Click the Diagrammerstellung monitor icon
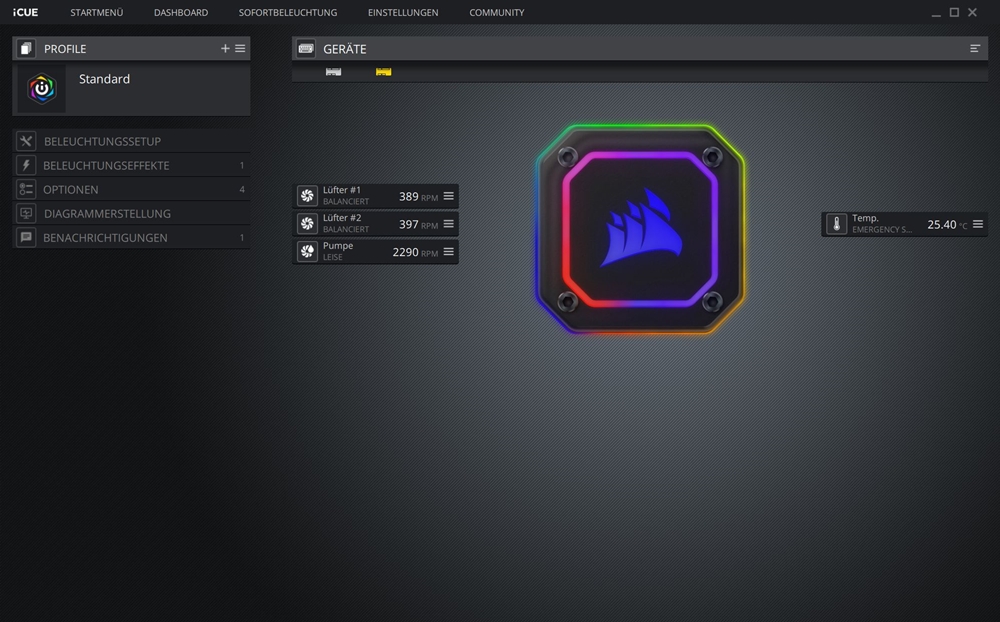The height and width of the screenshot is (622, 1000). [x=26, y=213]
